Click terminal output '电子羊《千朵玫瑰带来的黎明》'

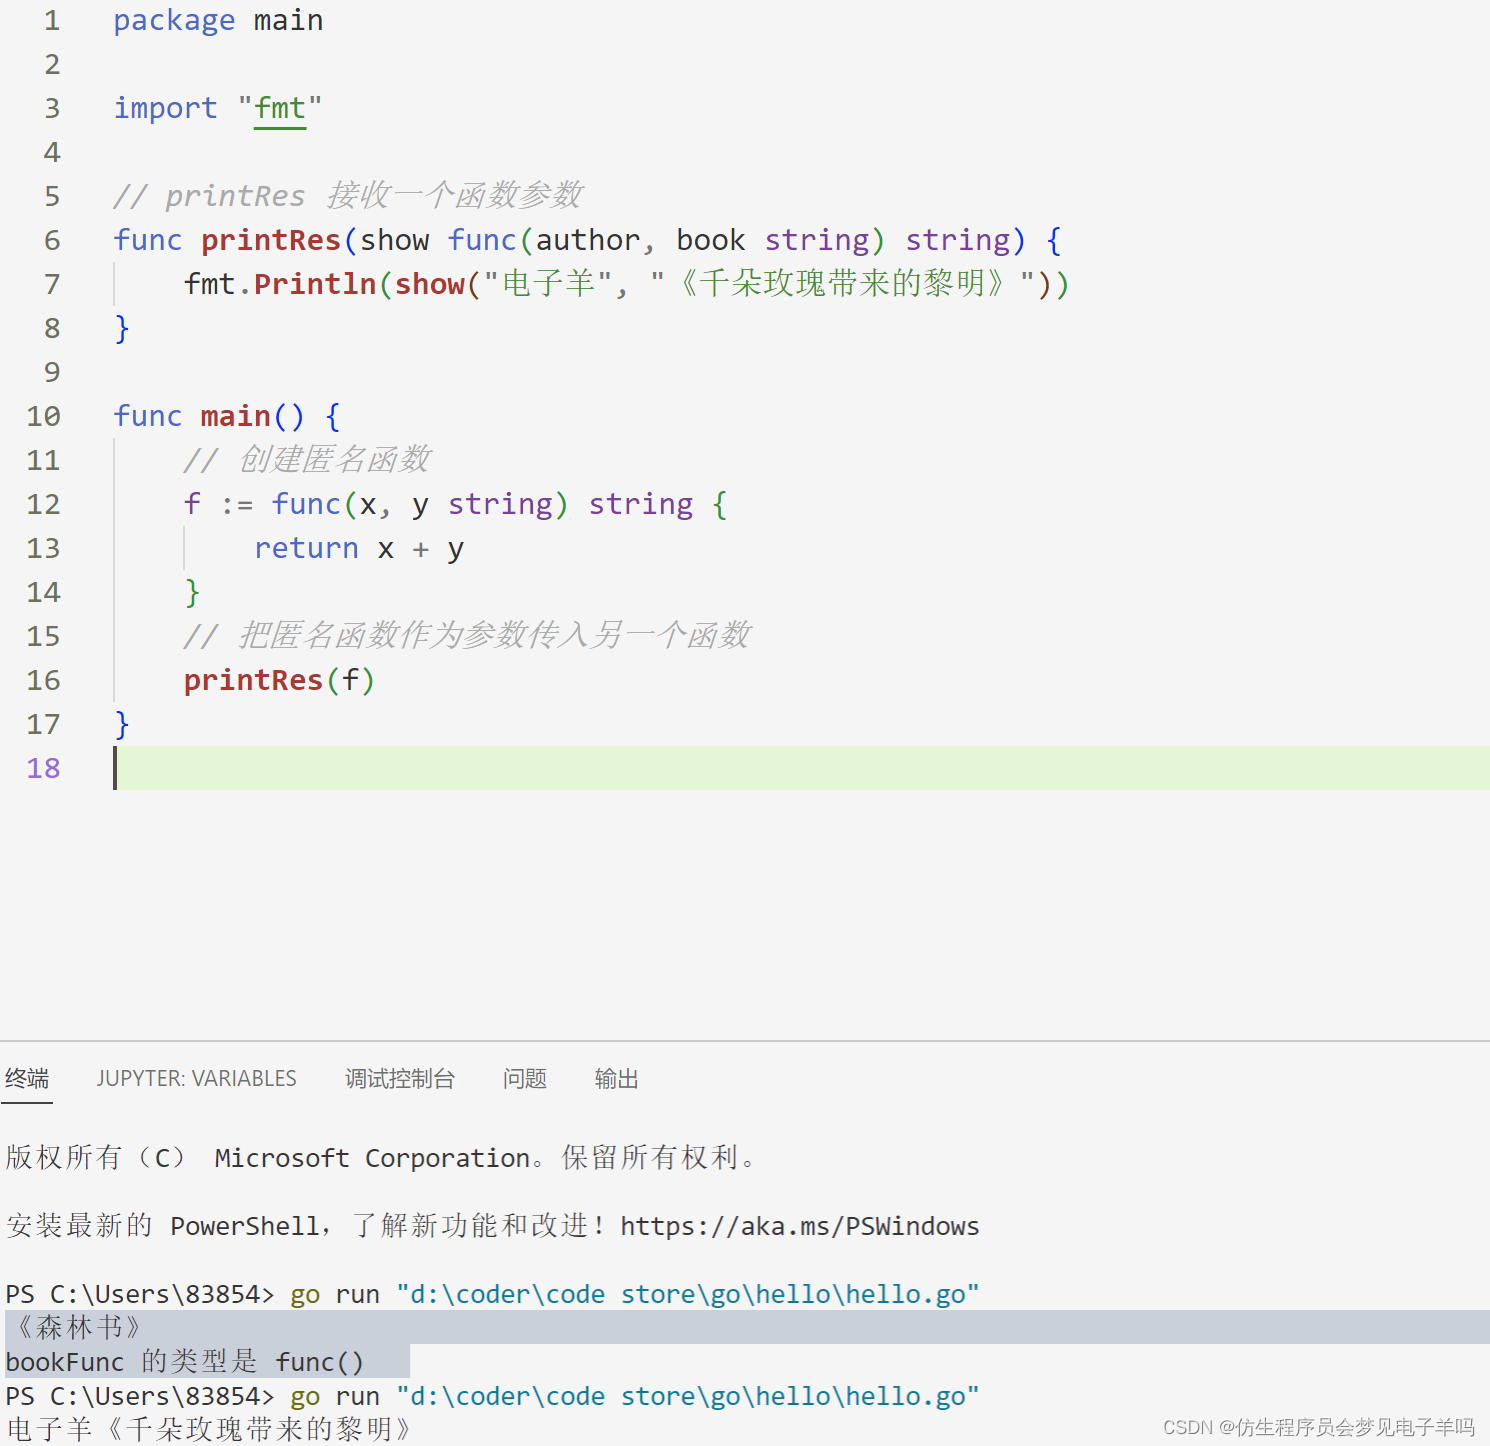point(208,1429)
